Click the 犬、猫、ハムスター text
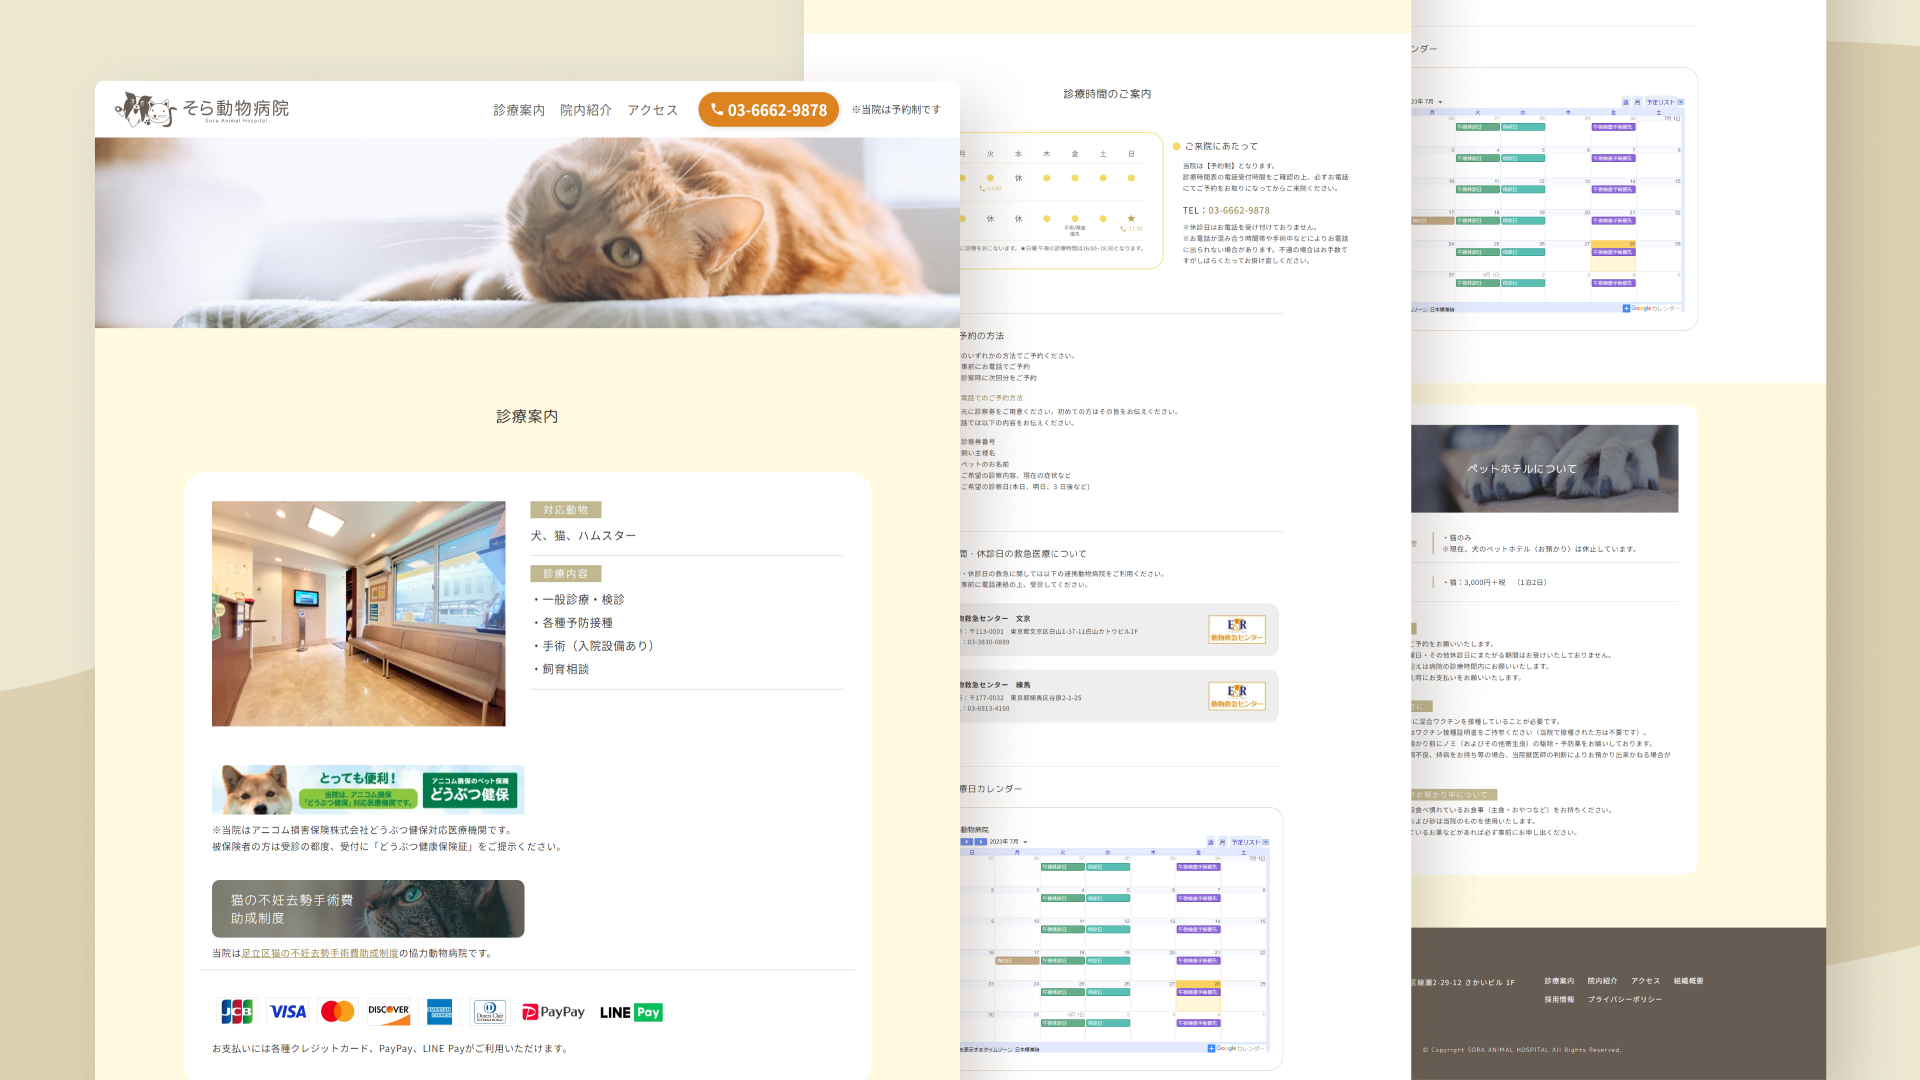Image resolution: width=1920 pixels, height=1080 pixels. 584,536
